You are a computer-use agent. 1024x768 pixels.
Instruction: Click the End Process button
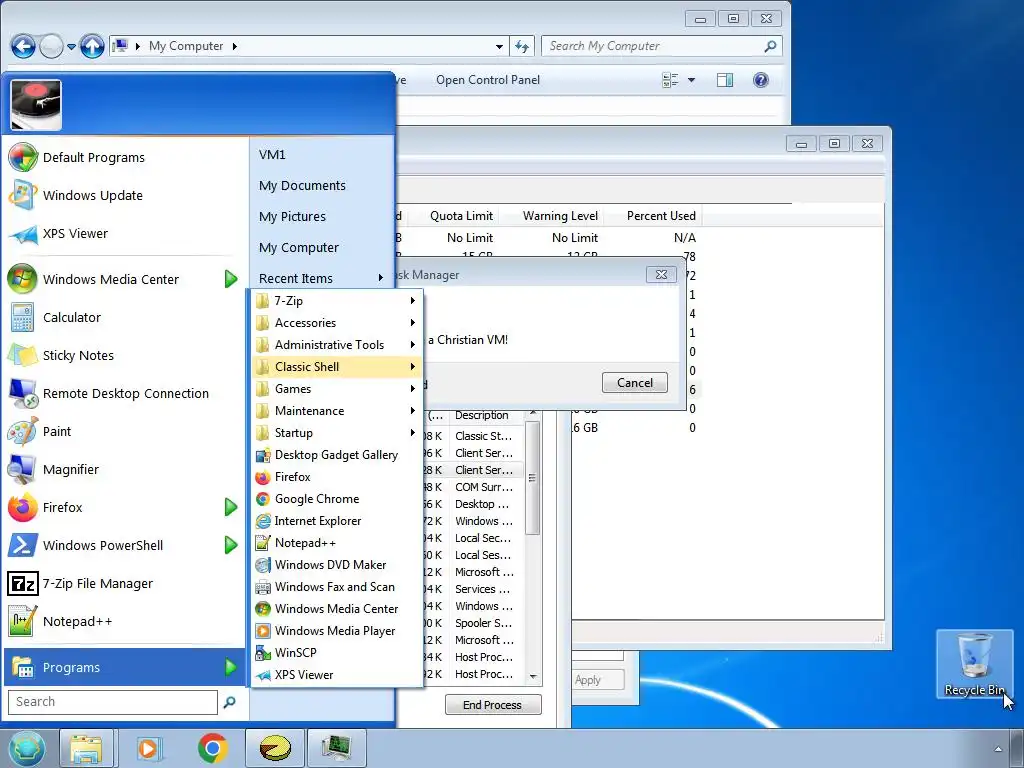pos(493,705)
